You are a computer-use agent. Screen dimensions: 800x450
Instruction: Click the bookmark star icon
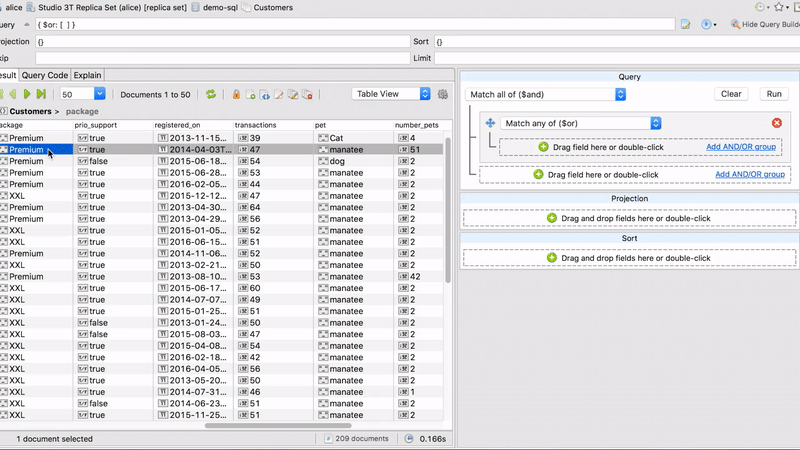coord(779,7)
